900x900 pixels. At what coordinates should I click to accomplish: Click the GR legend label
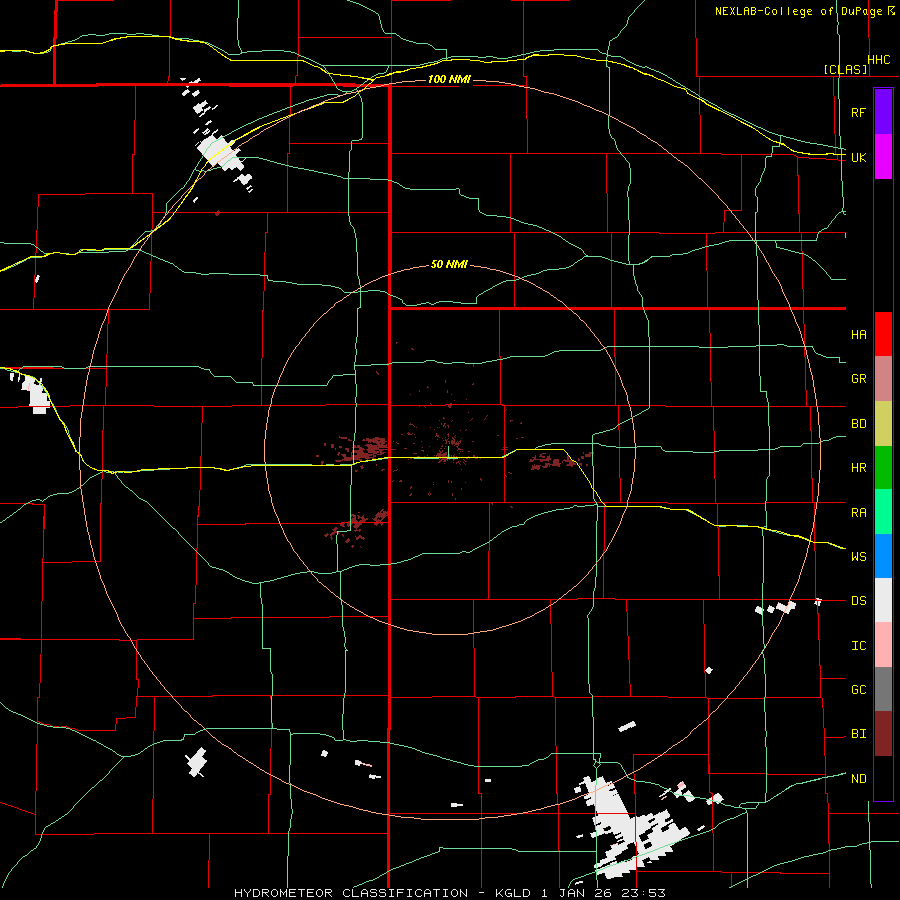click(x=858, y=379)
